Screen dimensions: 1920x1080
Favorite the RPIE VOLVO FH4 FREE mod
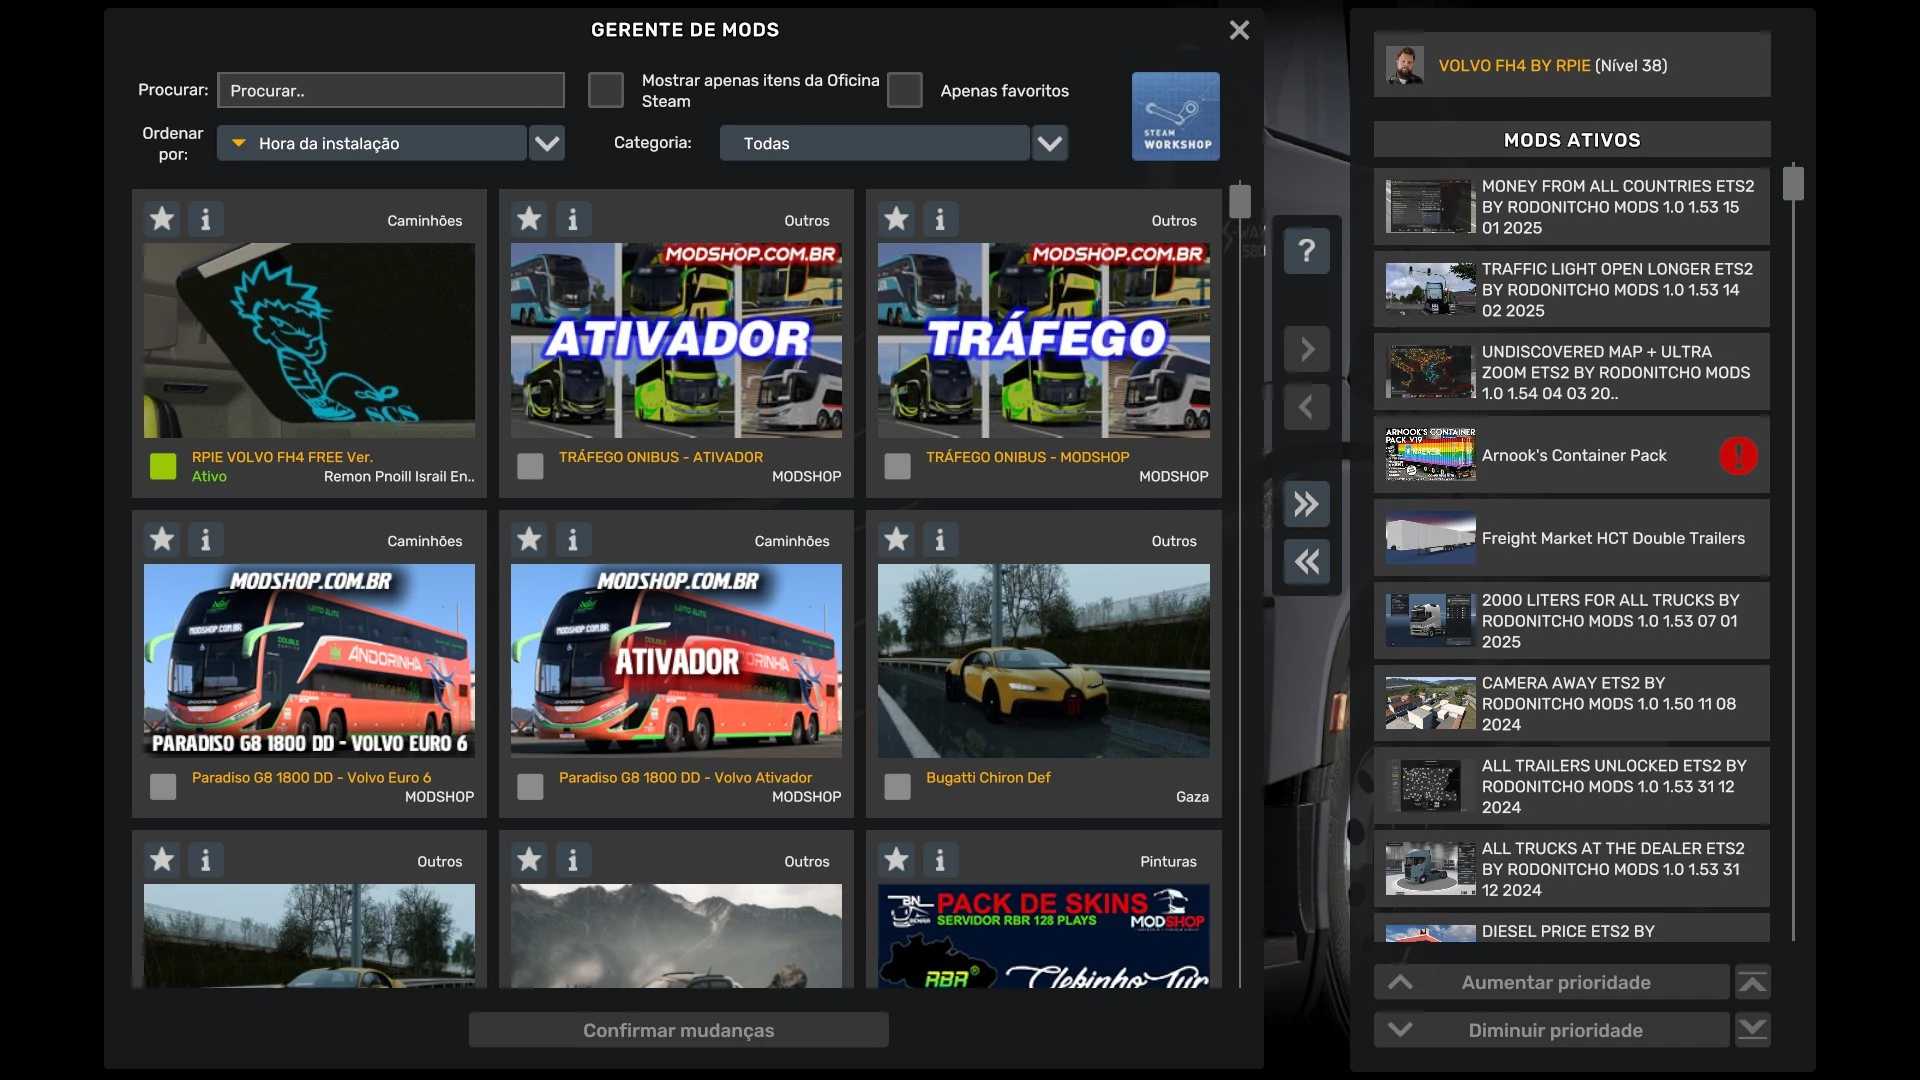tap(162, 219)
